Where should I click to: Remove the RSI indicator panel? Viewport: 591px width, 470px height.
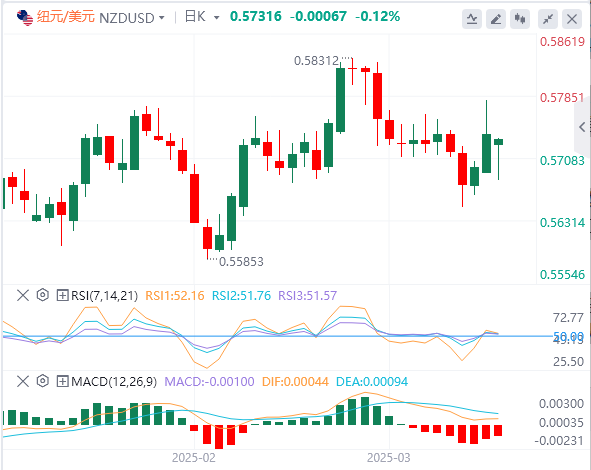(23, 295)
